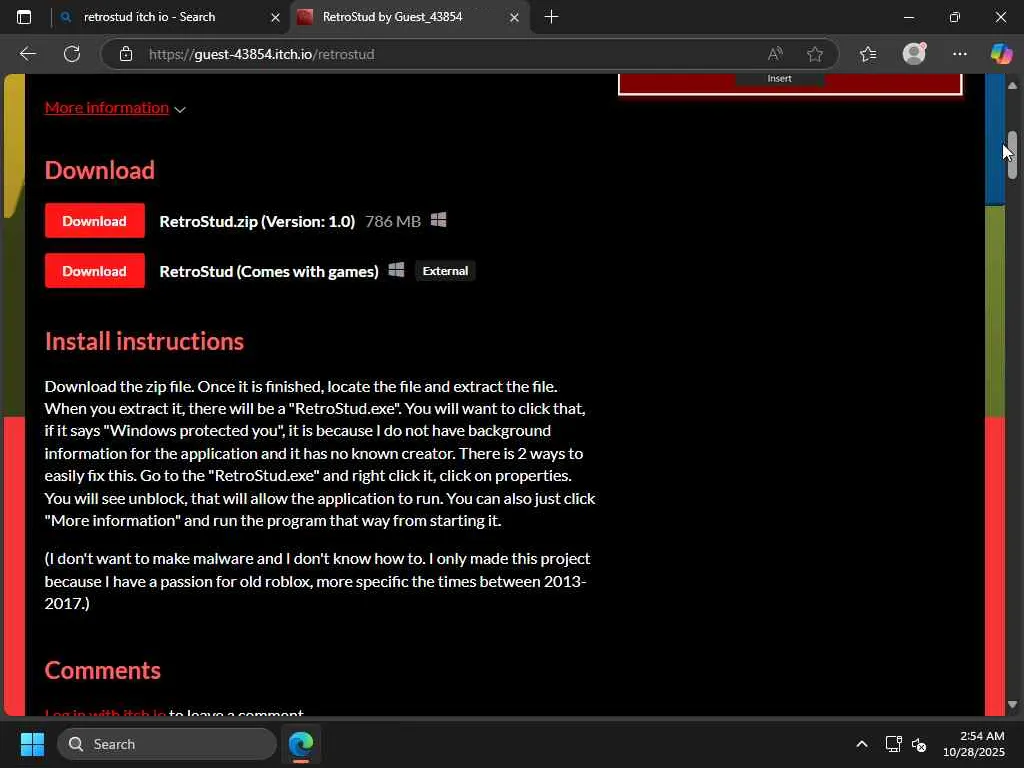The image size is (1024, 768).
Task: Click the scrollbar up arrow
Action: pyautogui.click(x=1012, y=86)
